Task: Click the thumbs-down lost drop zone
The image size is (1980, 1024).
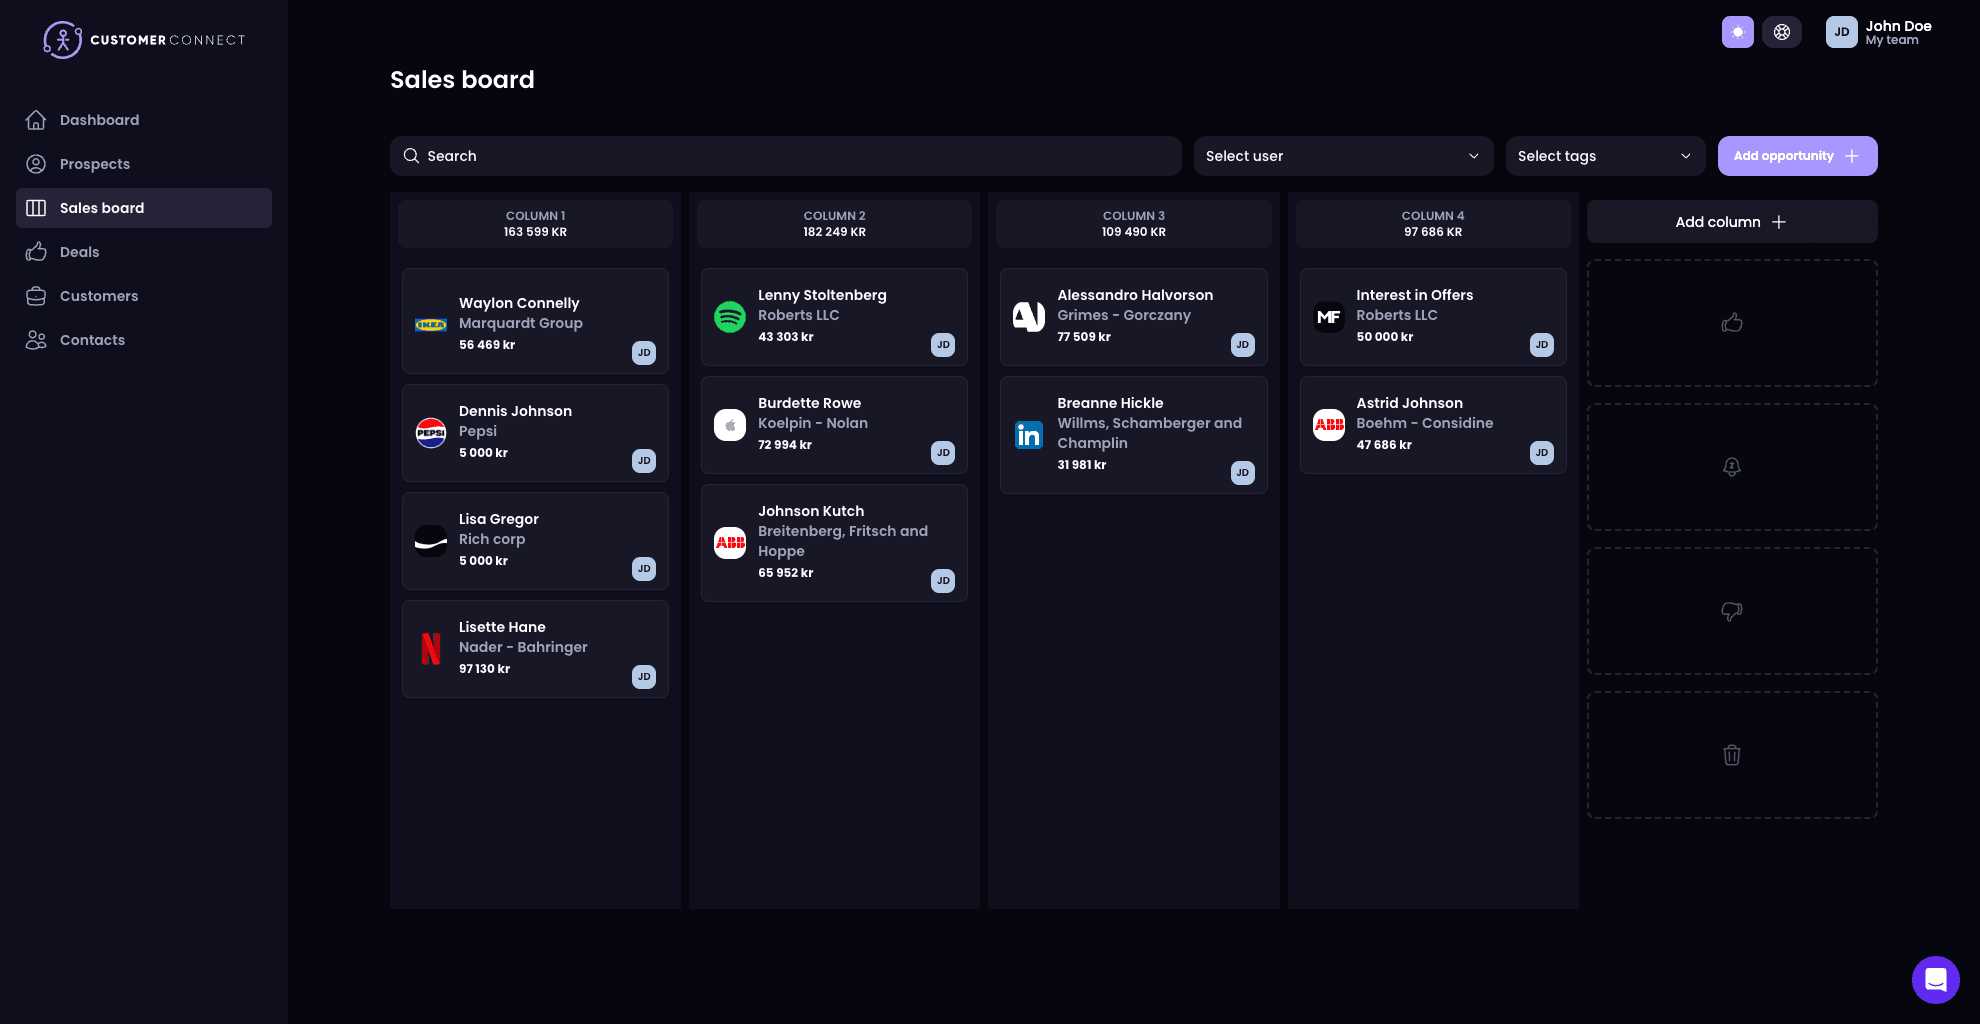Action: [1731, 611]
